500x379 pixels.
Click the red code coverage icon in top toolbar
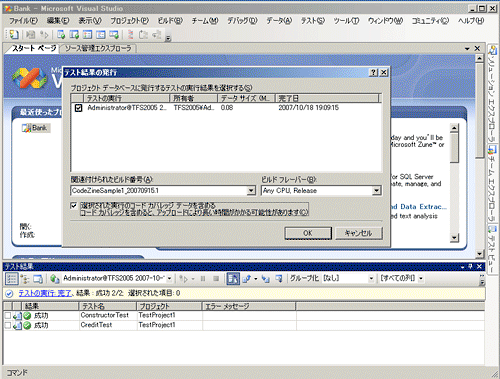pos(131,34)
